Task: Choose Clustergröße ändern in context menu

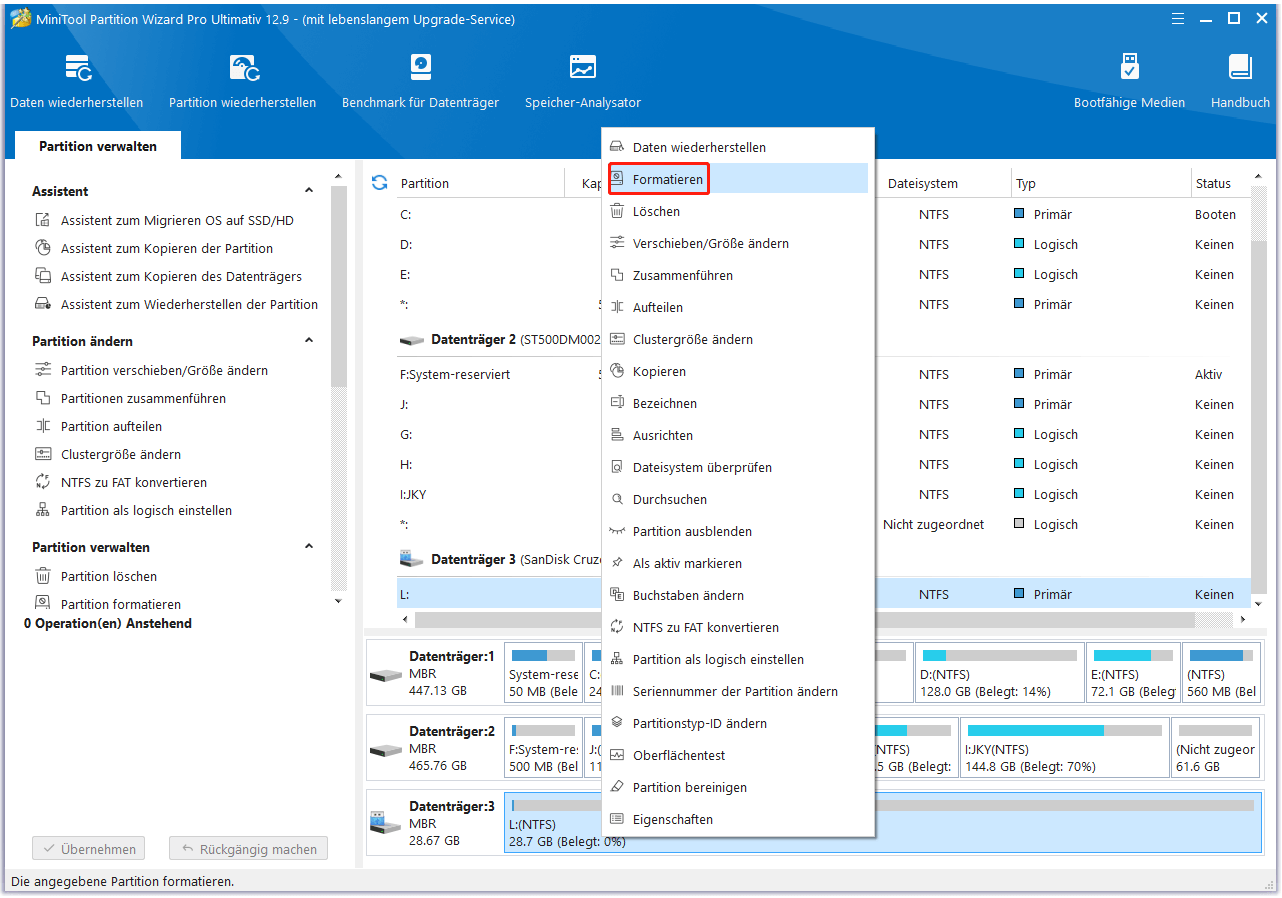Action: 738,339
